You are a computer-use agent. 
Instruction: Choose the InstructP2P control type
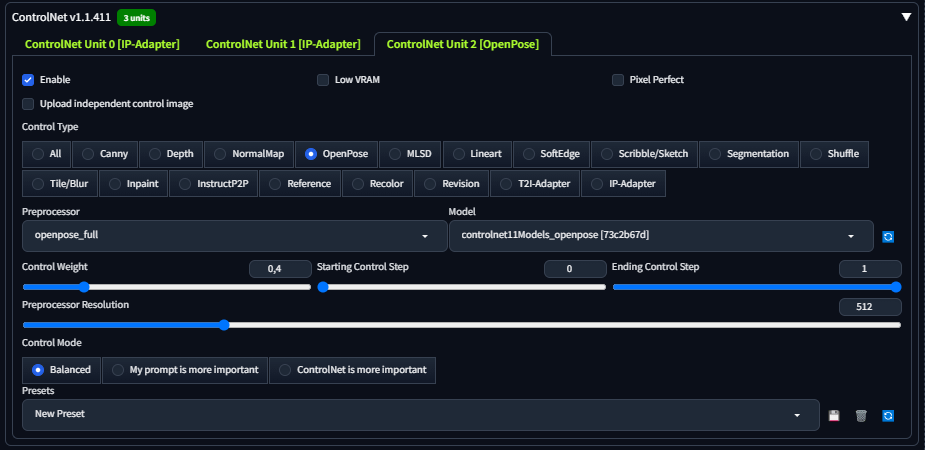pos(214,183)
